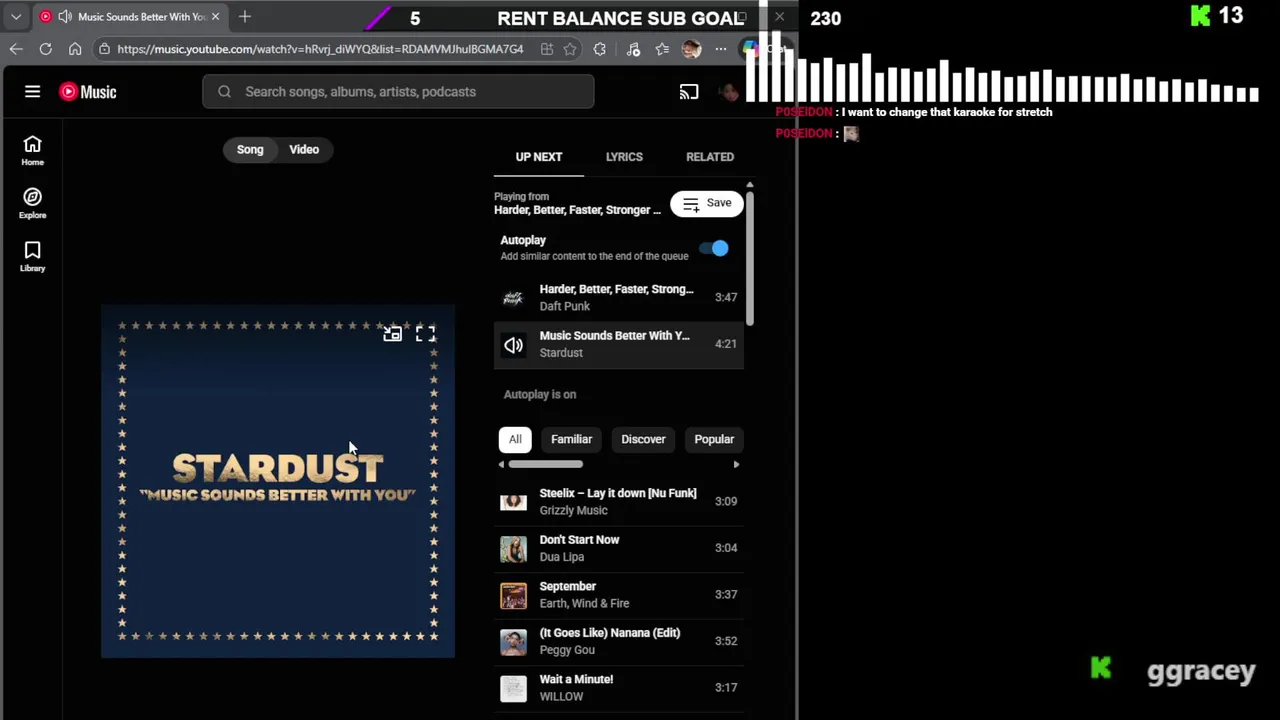
Task: Click the September track thumbnail
Action: (x=513, y=596)
